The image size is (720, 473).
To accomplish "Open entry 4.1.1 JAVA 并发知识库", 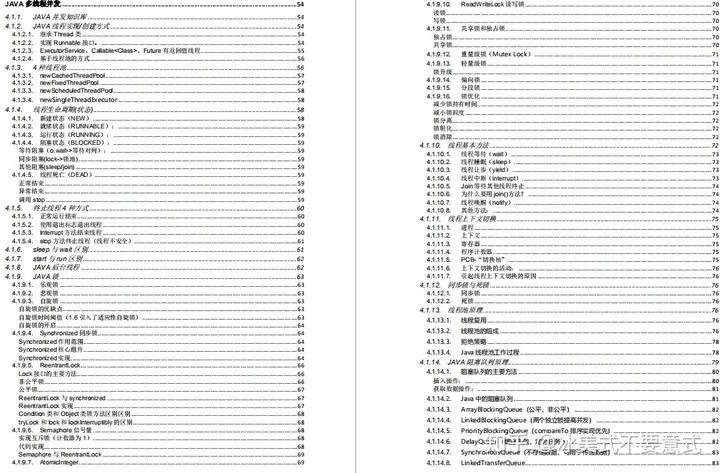I will coord(155,17).
